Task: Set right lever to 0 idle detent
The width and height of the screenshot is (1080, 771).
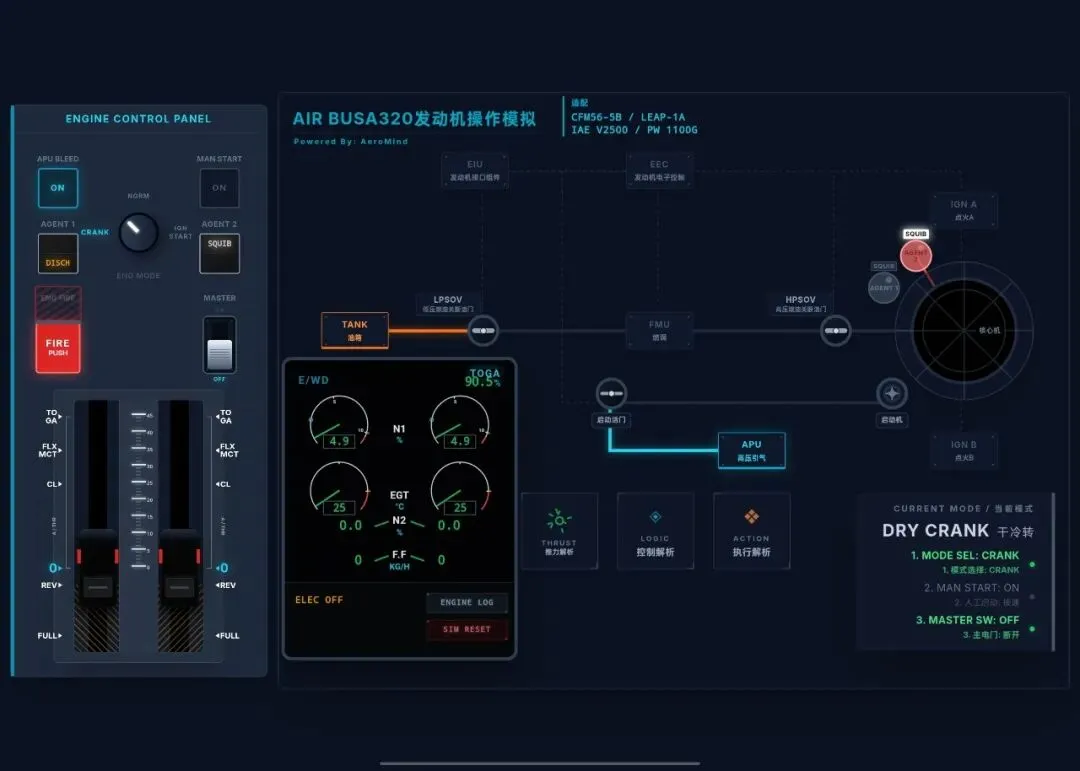Action: (222, 568)
